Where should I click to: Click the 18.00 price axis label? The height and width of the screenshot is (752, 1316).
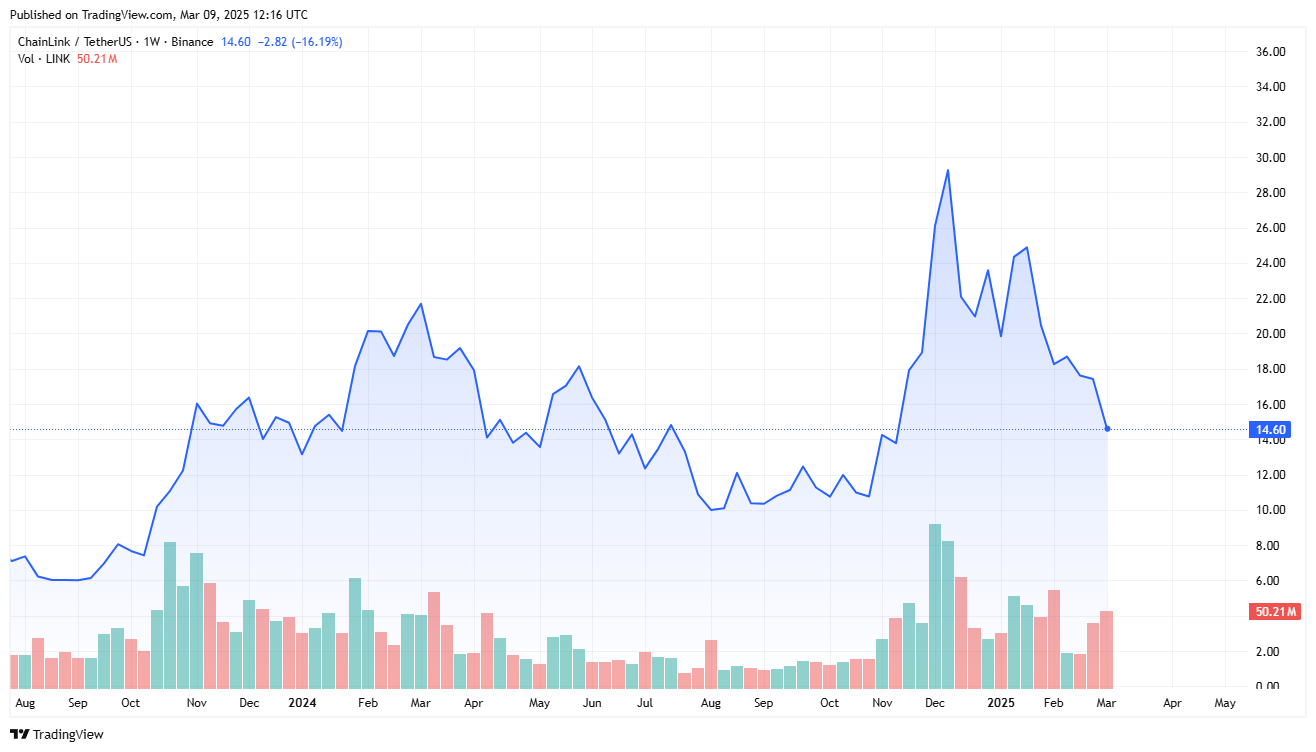pyautogui.click(x=1271, y=369)
